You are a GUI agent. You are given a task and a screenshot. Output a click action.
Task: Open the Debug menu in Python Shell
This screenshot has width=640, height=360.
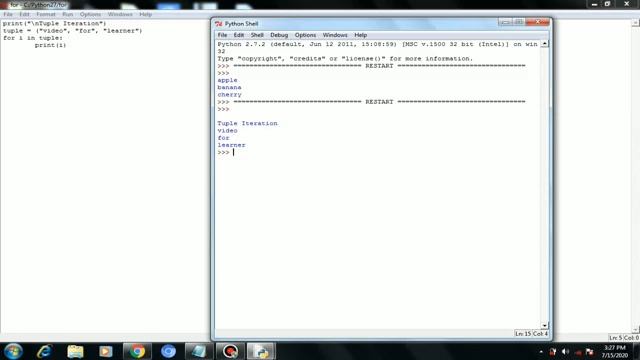[x=279, y=35]
